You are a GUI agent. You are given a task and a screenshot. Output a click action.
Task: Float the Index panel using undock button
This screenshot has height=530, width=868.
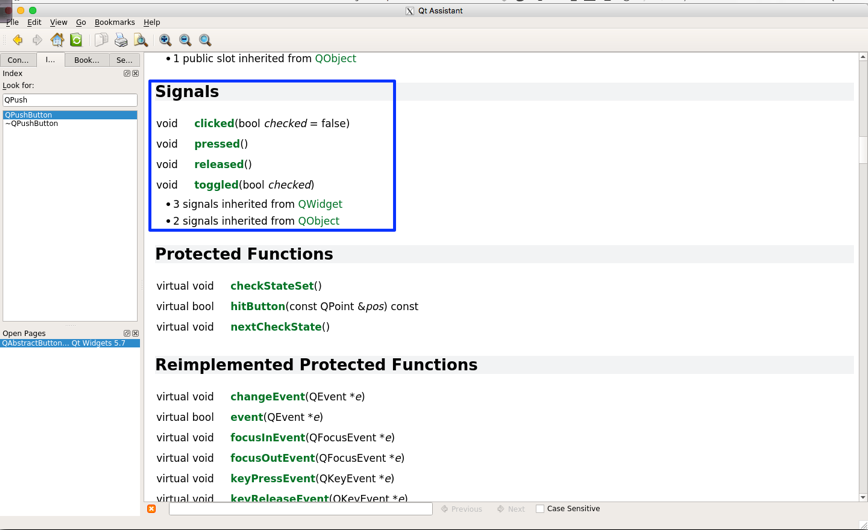tap(127, 73)
